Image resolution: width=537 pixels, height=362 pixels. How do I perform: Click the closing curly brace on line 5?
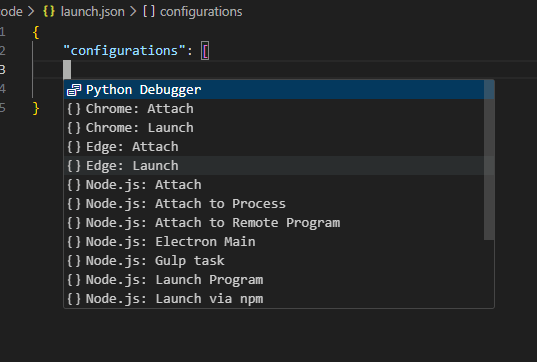tap(36, 109)
